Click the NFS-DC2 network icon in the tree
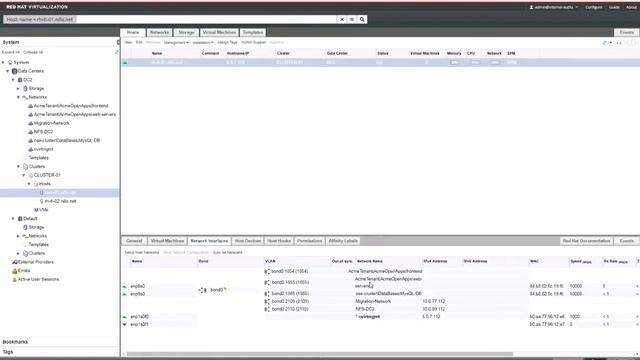The image size is (640, 360). (31, 132)
